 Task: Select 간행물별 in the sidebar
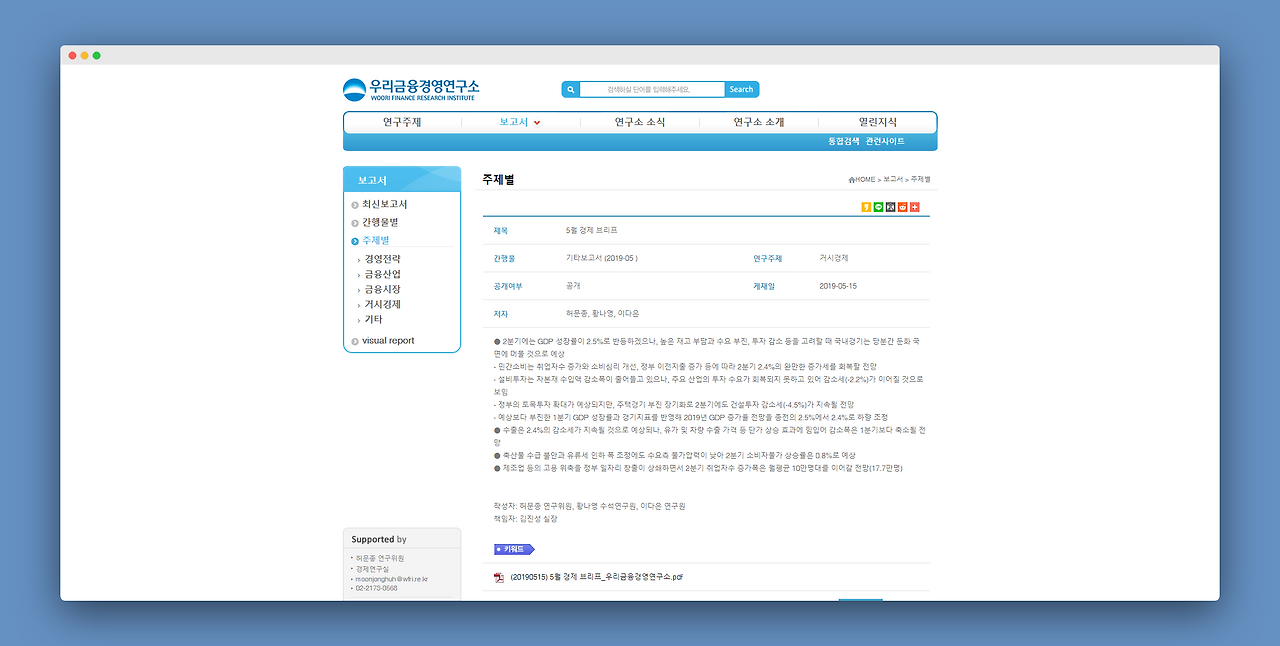(380, 222)
